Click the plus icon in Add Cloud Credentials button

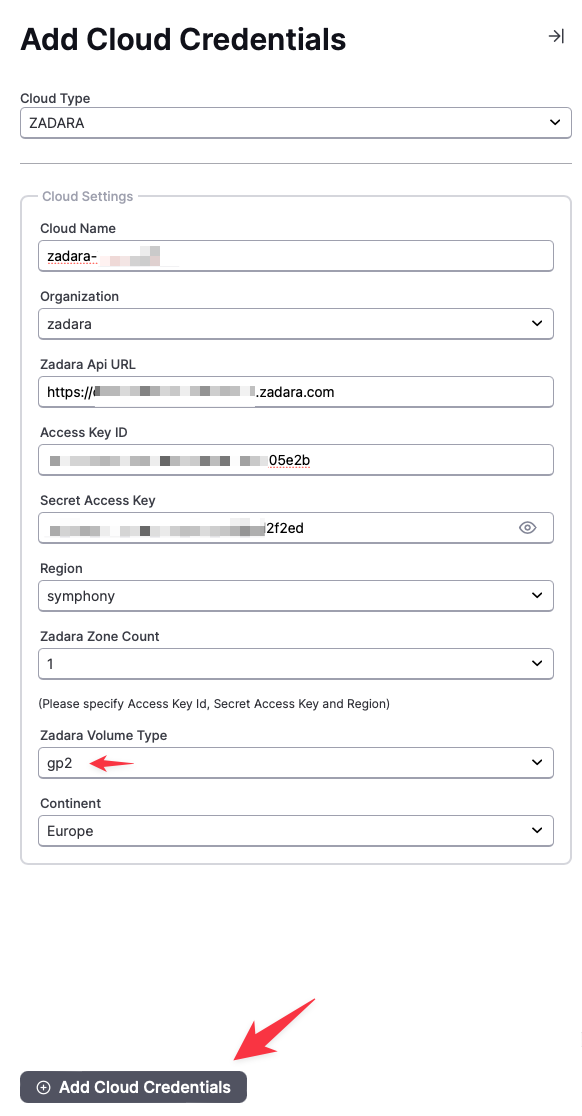[43, 1087]
